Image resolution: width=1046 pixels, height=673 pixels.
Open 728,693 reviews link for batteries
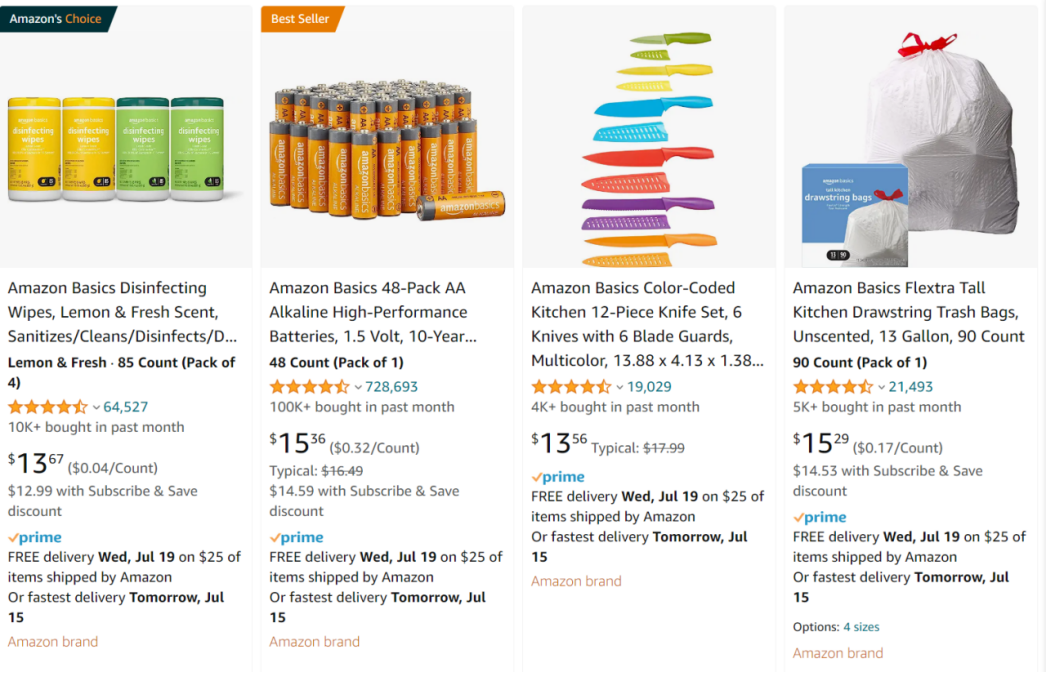(x=392, y=387)
